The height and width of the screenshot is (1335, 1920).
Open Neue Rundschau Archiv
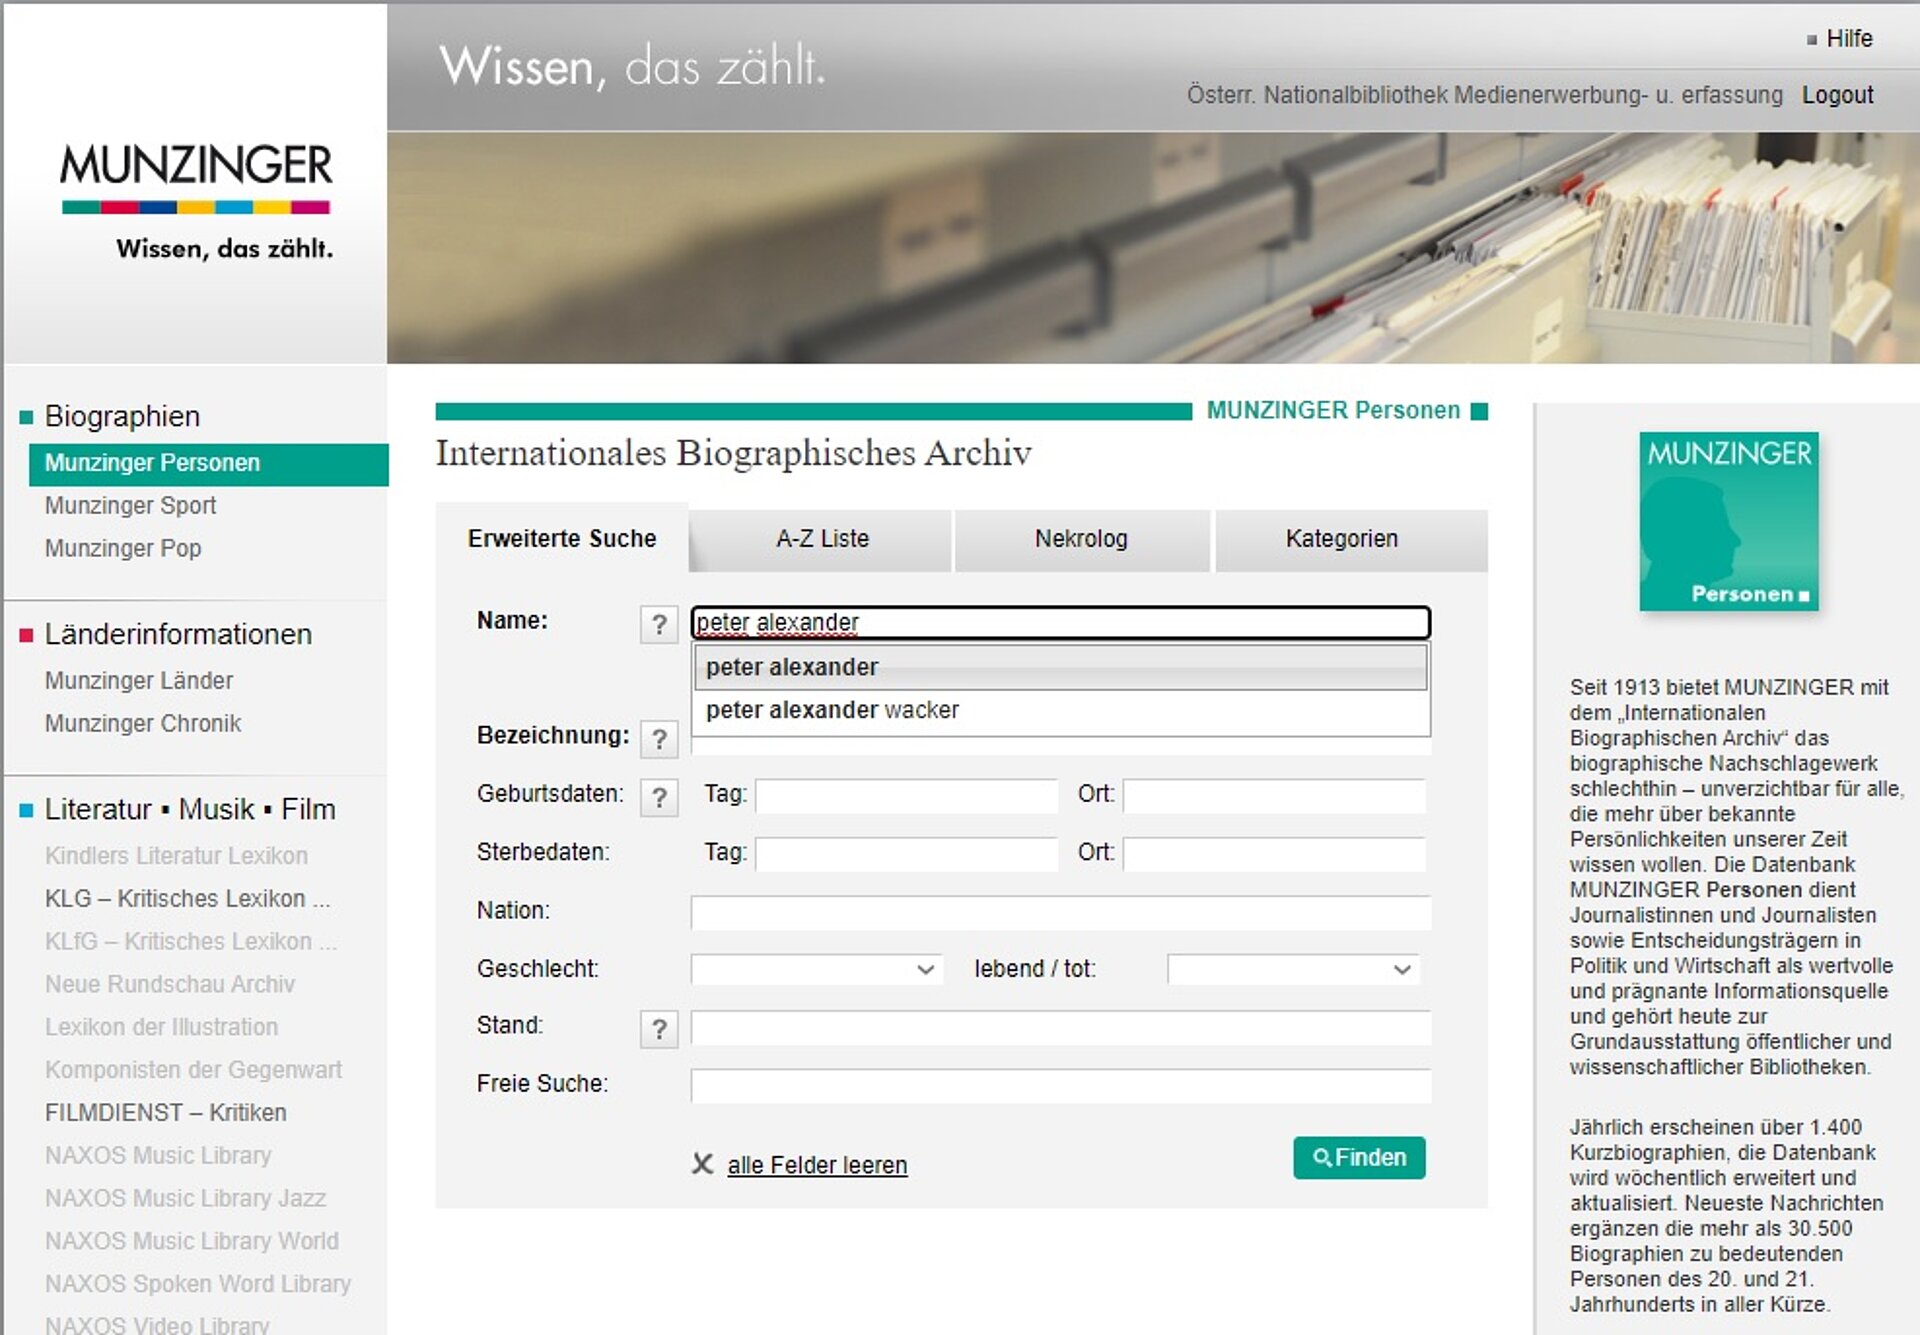(170, 984)
